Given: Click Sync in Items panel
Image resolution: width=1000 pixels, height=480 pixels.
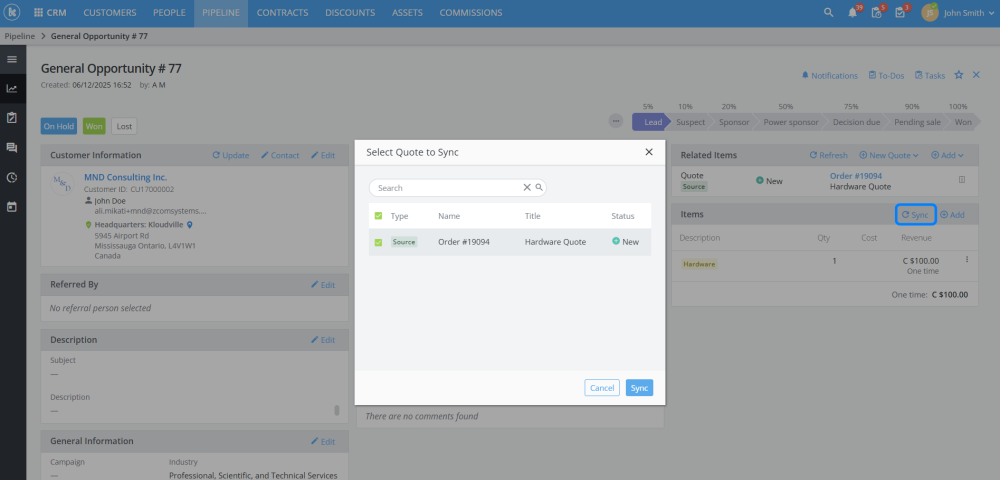Looking at the screenshot, I should coord(915,215).
